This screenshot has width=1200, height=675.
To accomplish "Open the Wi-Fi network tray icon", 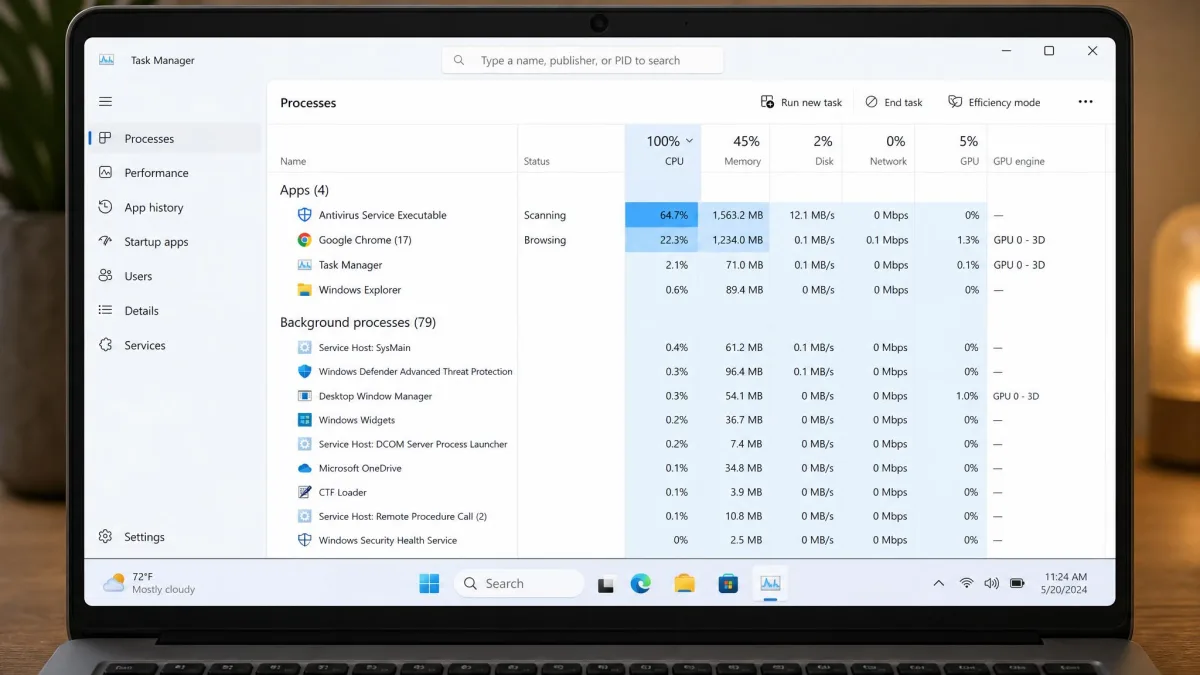I will tap(966, 583).
